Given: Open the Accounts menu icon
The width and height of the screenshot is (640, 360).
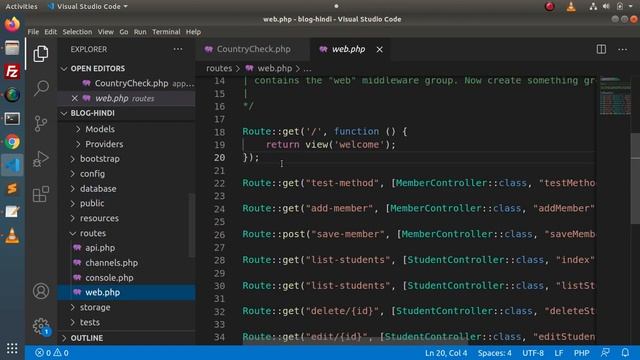Looking at the screenshot, I should click(41, 291).
